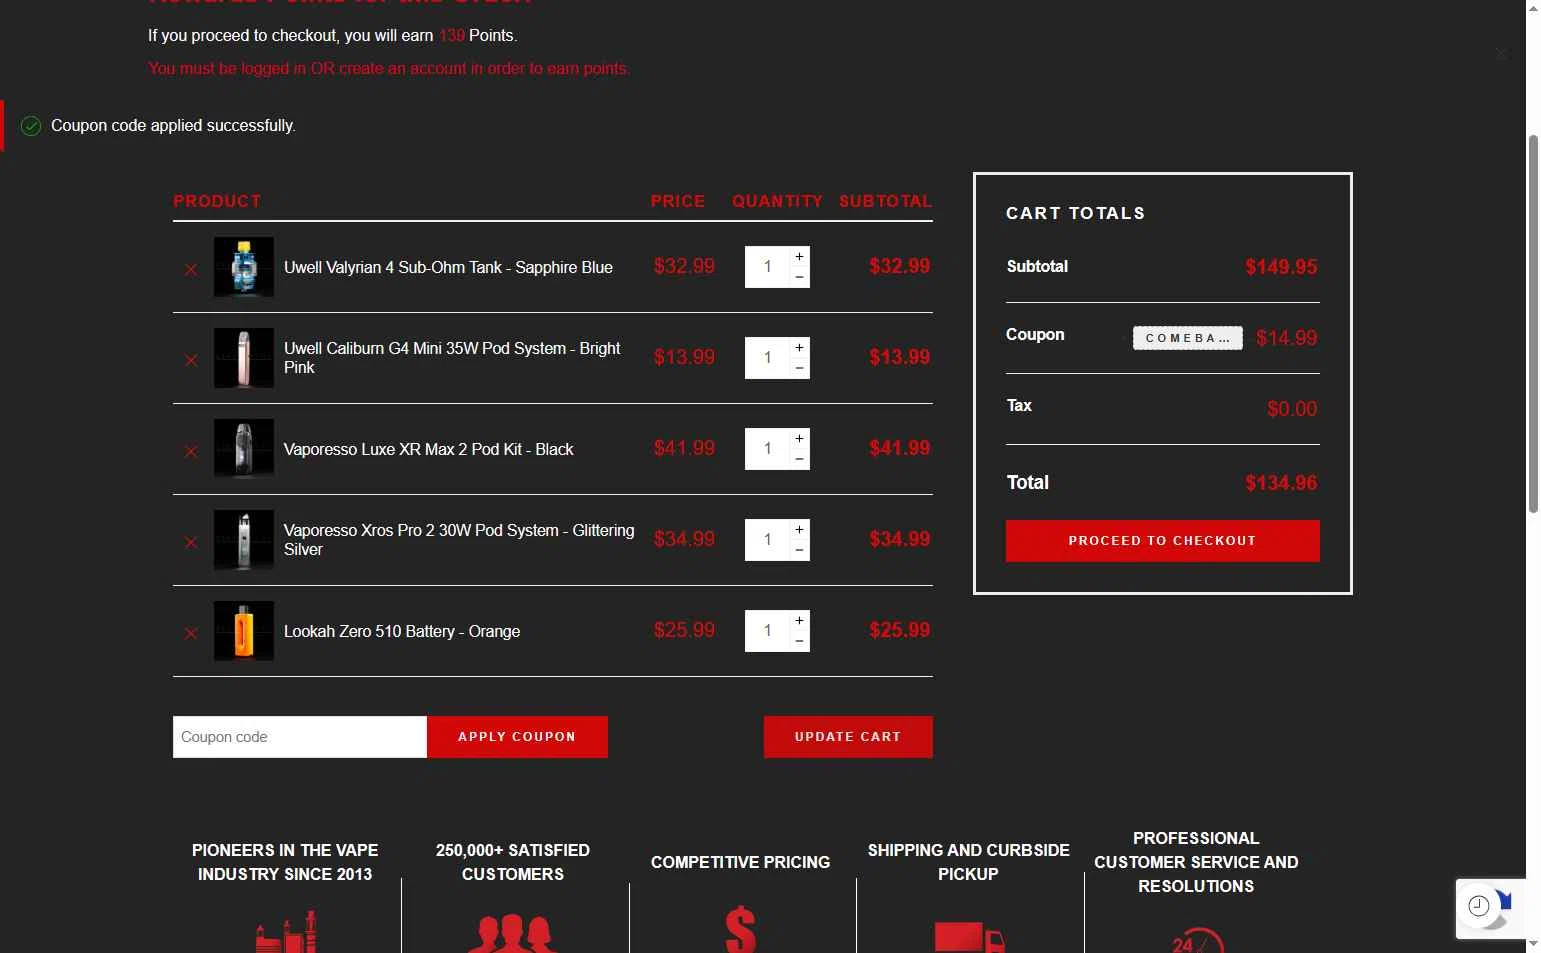
Task: Click the CART TOTALS heading
Action: point(1076,213)
